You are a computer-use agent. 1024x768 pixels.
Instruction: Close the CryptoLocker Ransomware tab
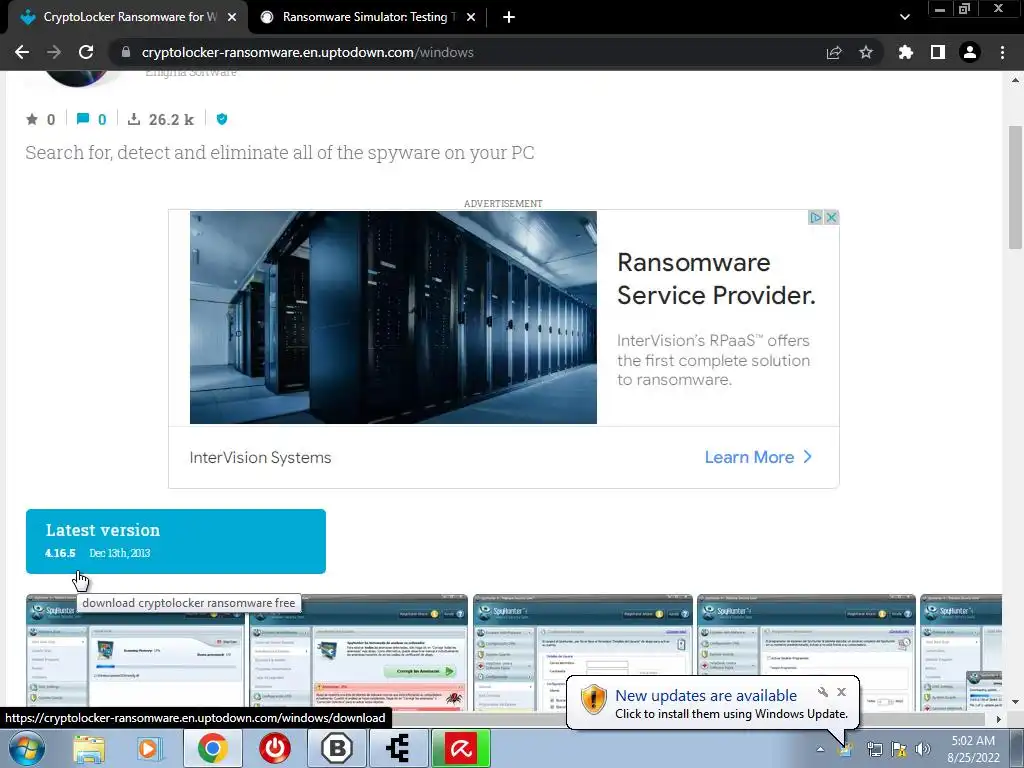pos(232,17)
